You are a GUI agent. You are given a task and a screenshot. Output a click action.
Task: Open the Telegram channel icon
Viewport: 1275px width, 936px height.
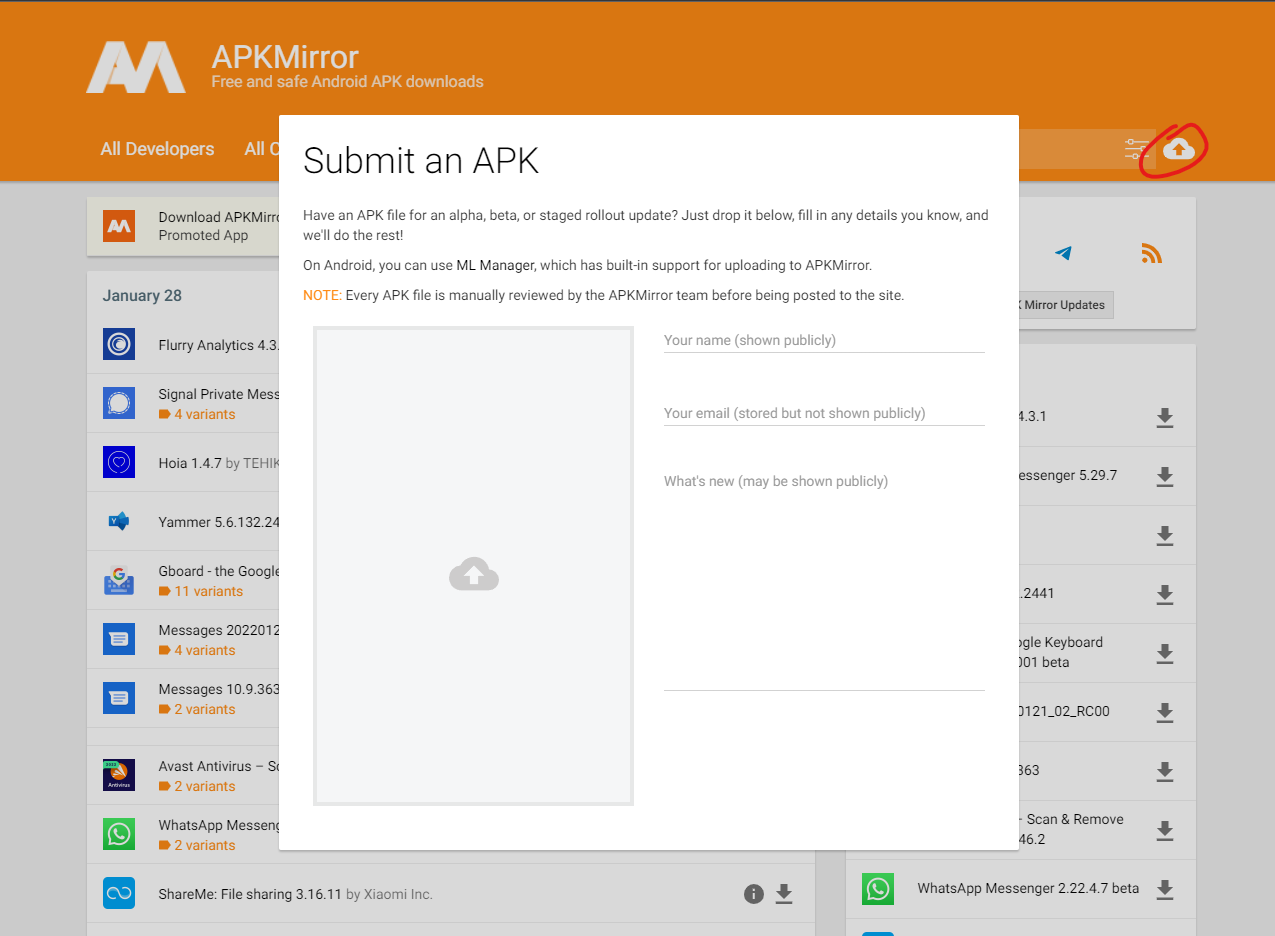click(x=1063, y=254)
